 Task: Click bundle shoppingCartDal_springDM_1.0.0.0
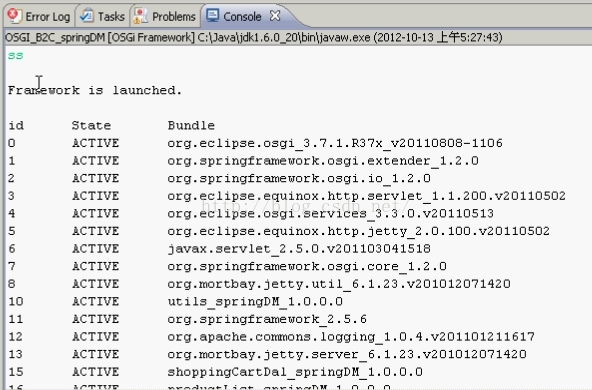[x=295, y=372]
